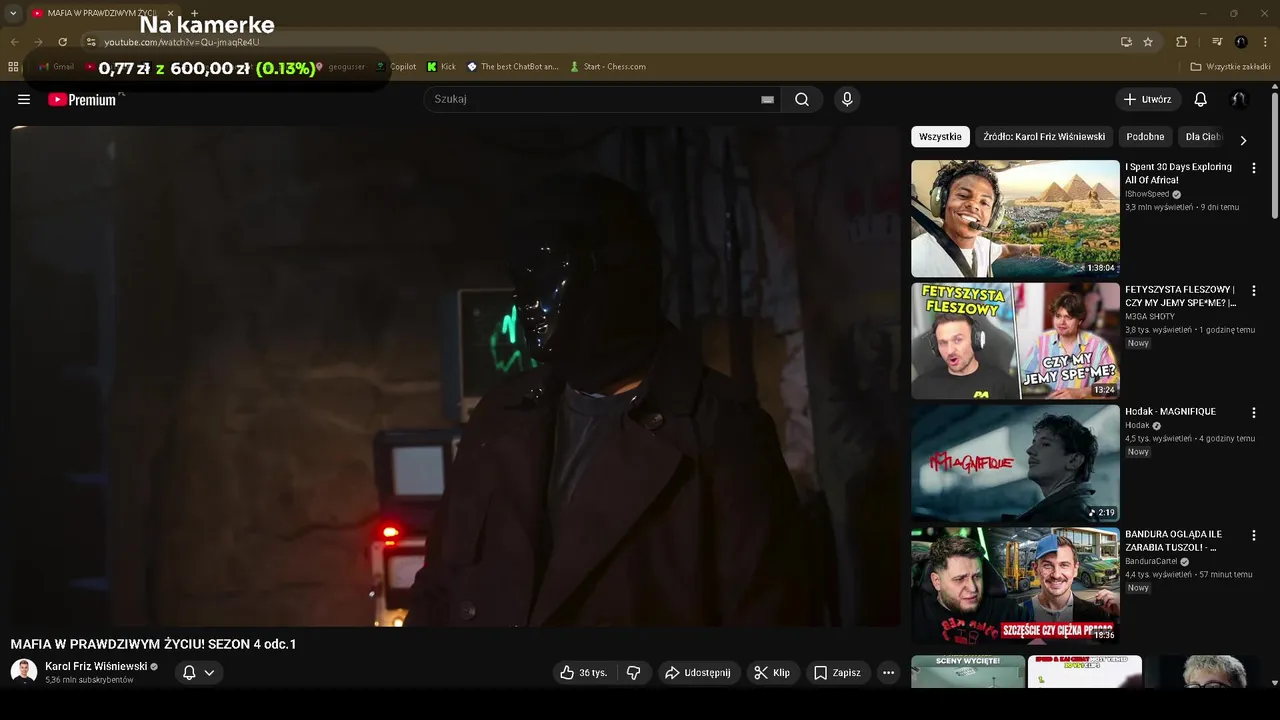Open the on-screen keyboard icon in the search box

pyautogui.click(x=767, y=99)
